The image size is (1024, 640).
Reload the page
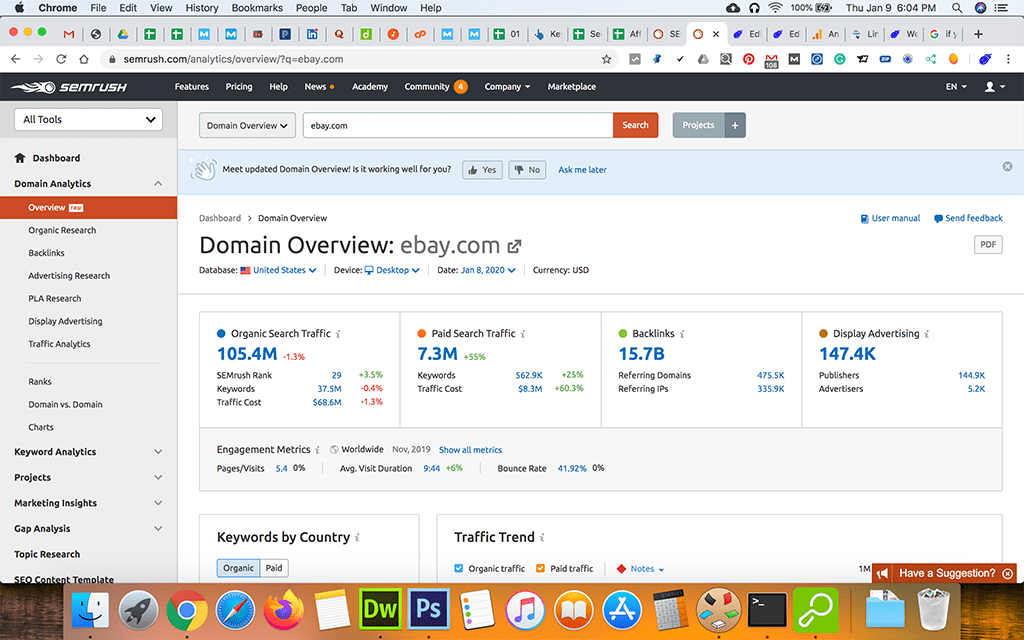[61, 59]
